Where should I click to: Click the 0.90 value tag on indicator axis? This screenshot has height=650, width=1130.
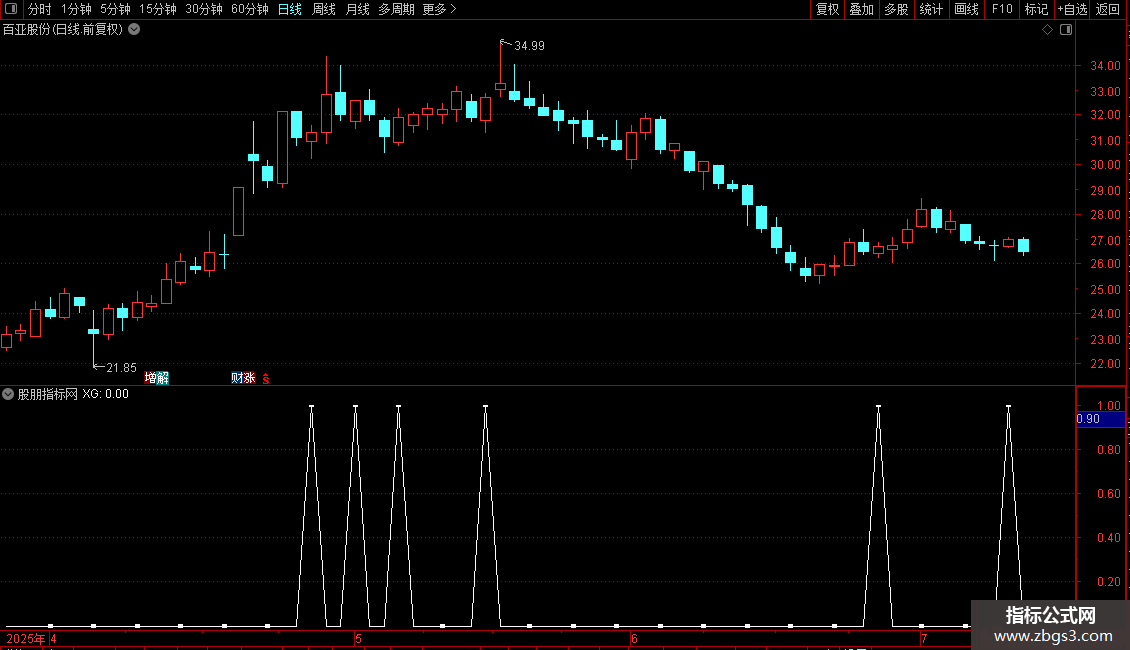pyautogui.click(x=1100, y=419)
